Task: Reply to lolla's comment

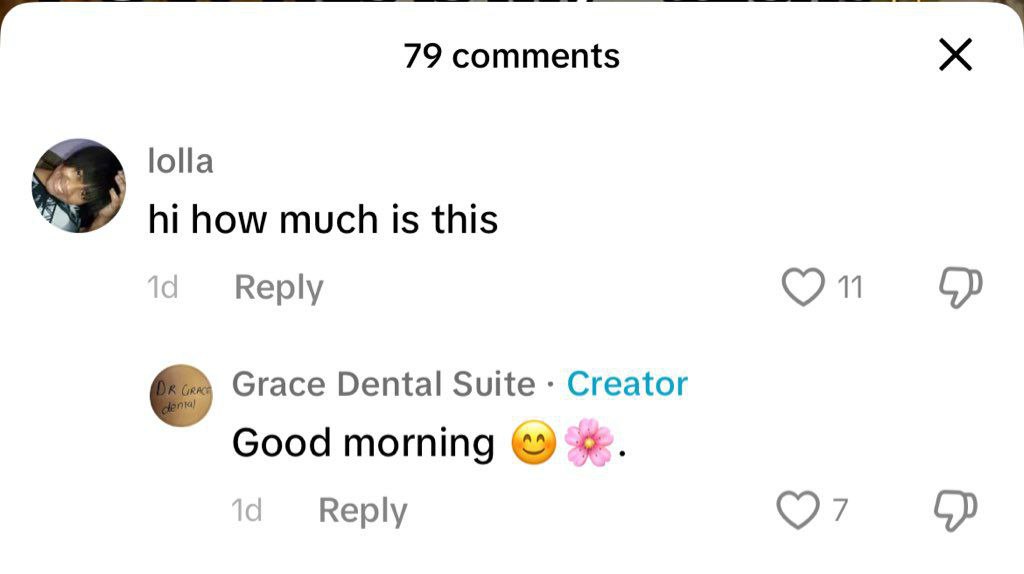Action: 278,288
